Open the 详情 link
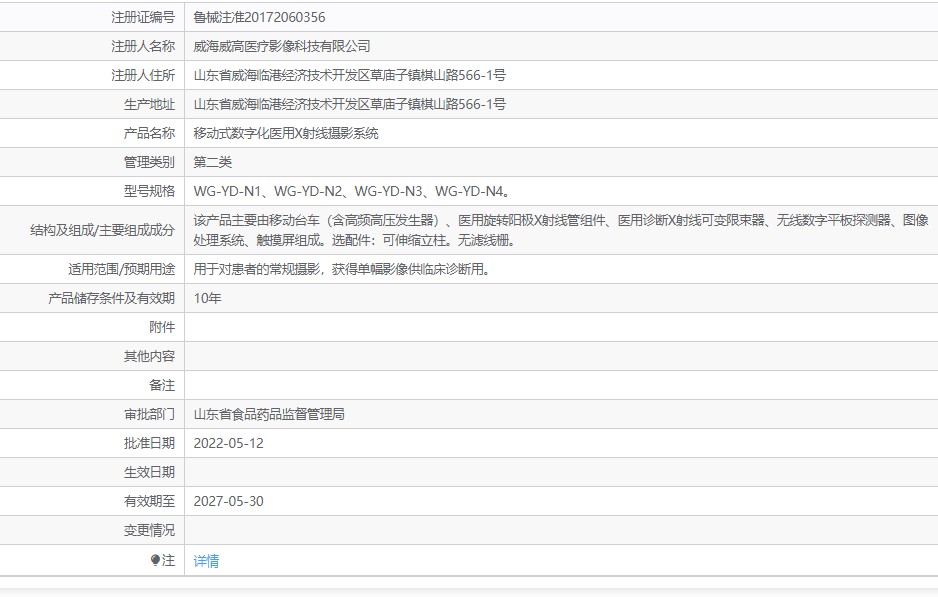This screenshot has width=938, height=597. click(206, 561)
